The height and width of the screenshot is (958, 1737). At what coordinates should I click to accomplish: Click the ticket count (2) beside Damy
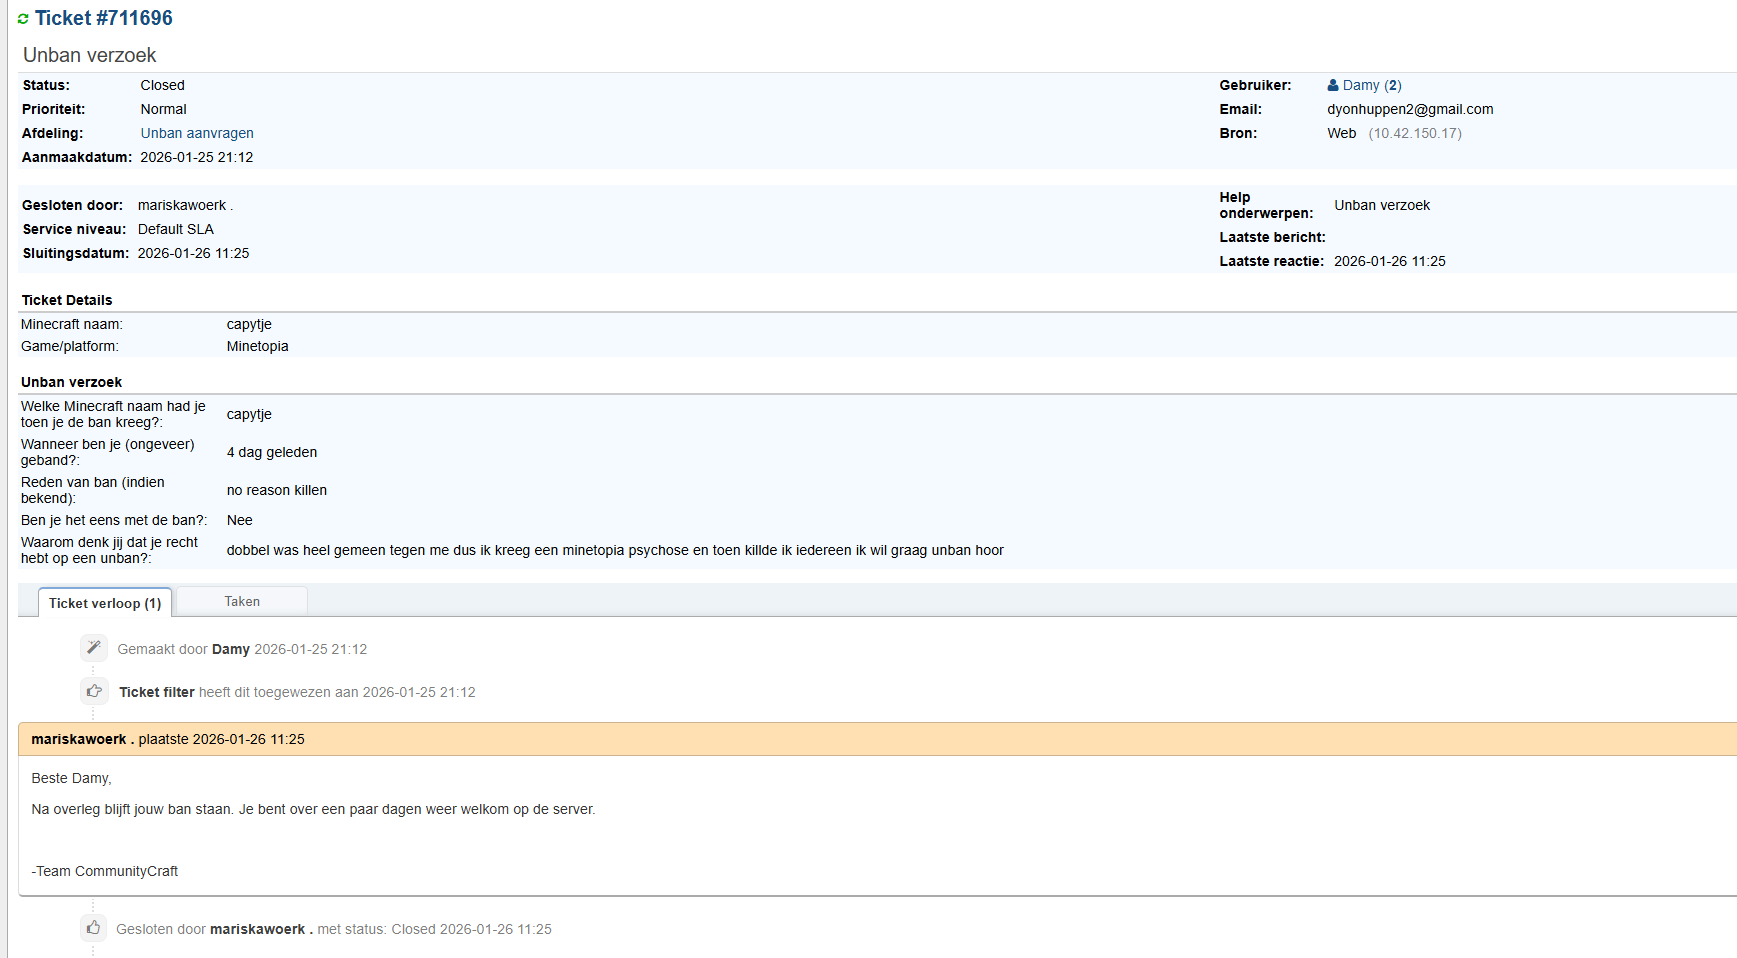click(x=1393, y=85)
